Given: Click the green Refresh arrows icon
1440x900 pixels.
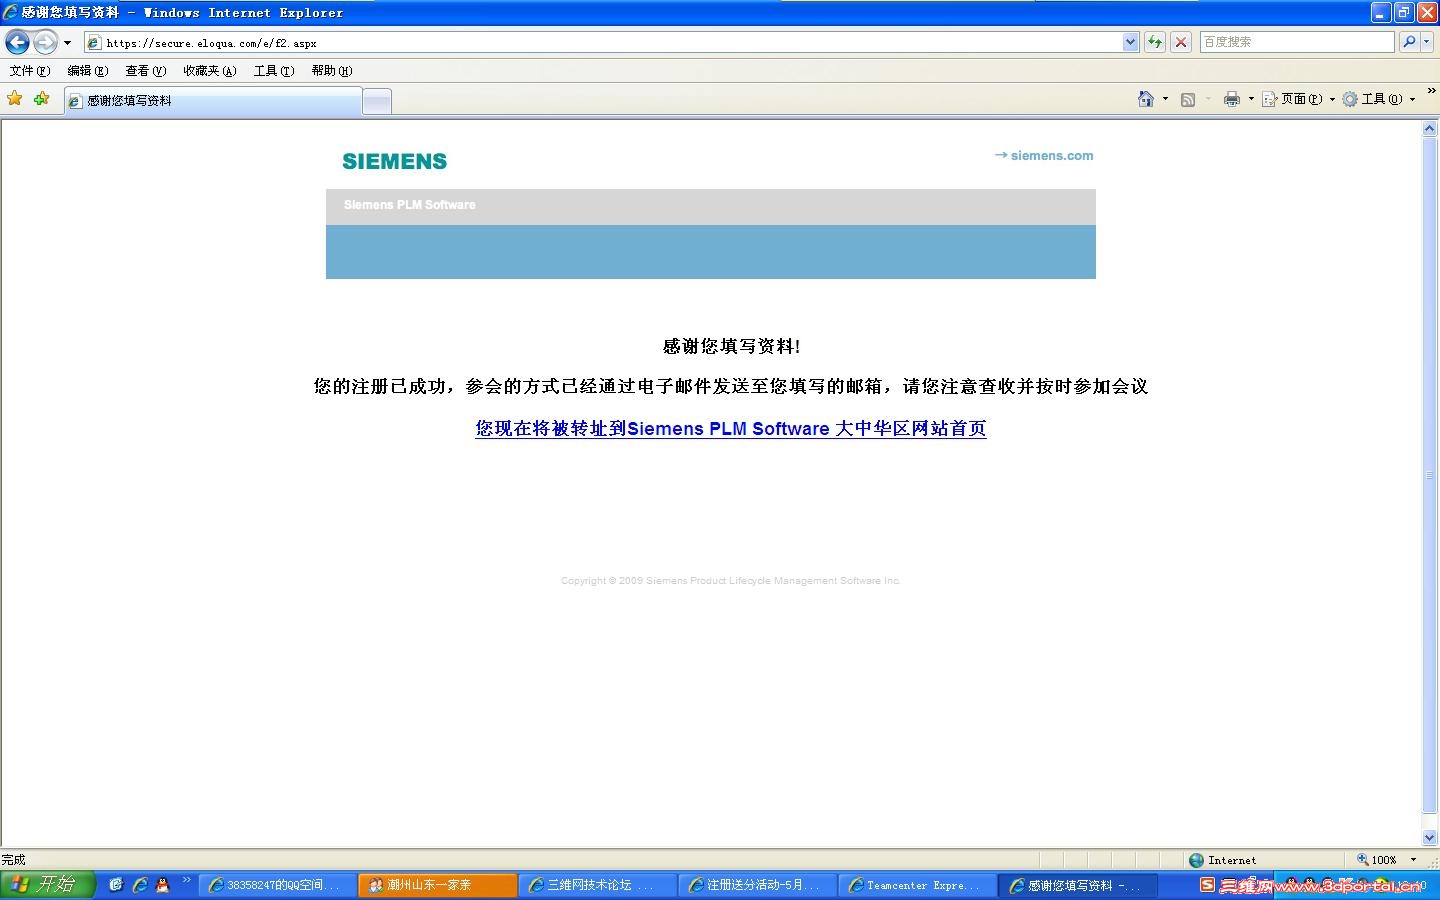Looking at the screenshot, I should pyautogui.click(x=1155, y=42).
